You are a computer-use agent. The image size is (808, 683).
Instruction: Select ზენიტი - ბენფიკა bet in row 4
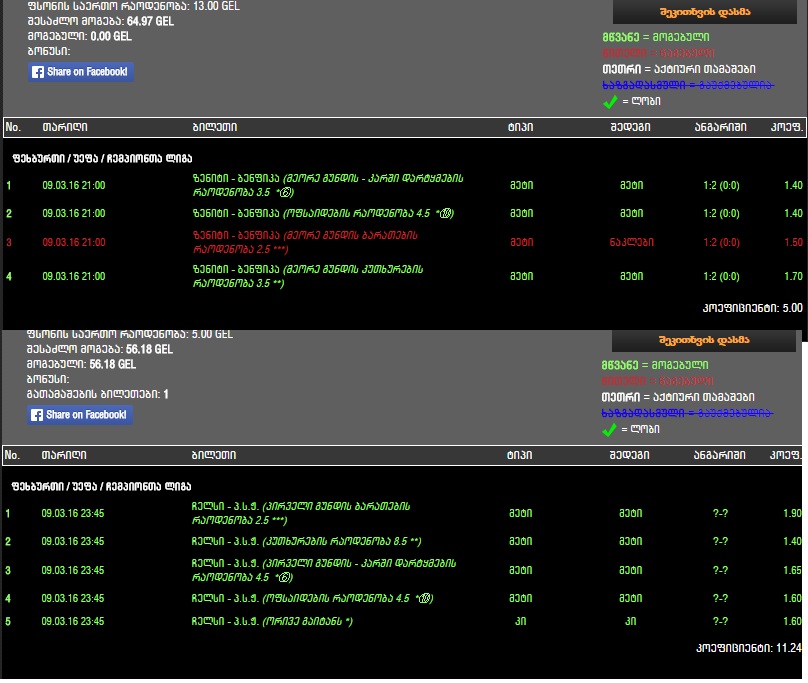[x=308, y=276]
